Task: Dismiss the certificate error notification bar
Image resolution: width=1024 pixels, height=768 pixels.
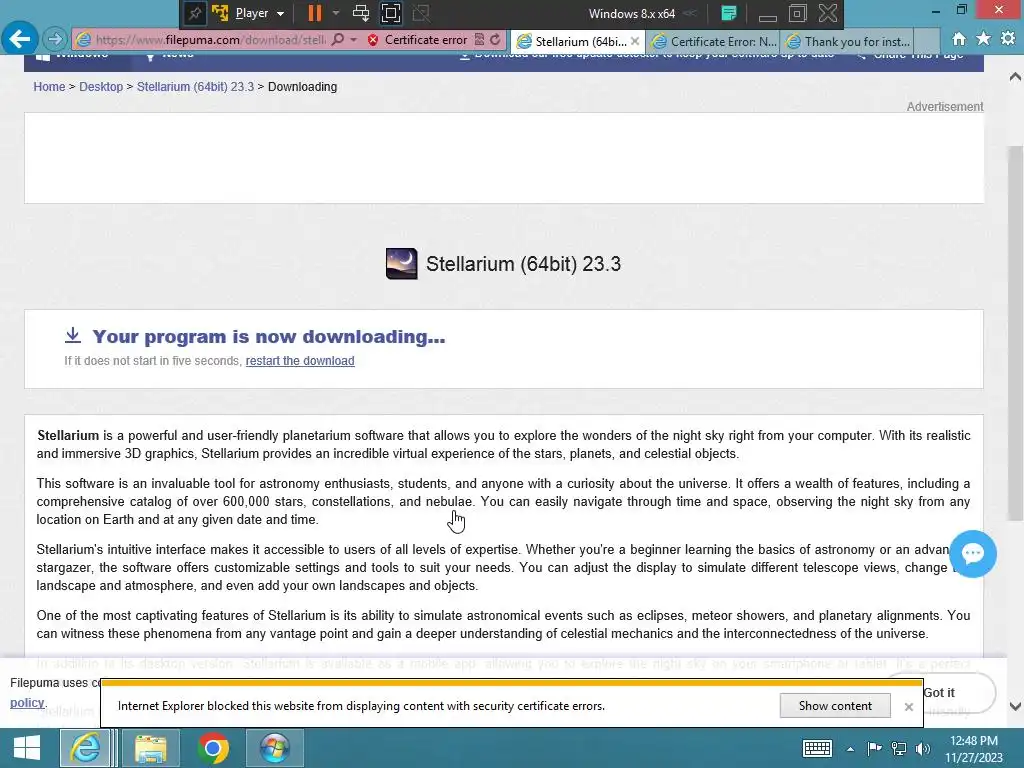Action: [x=908, y=707]
